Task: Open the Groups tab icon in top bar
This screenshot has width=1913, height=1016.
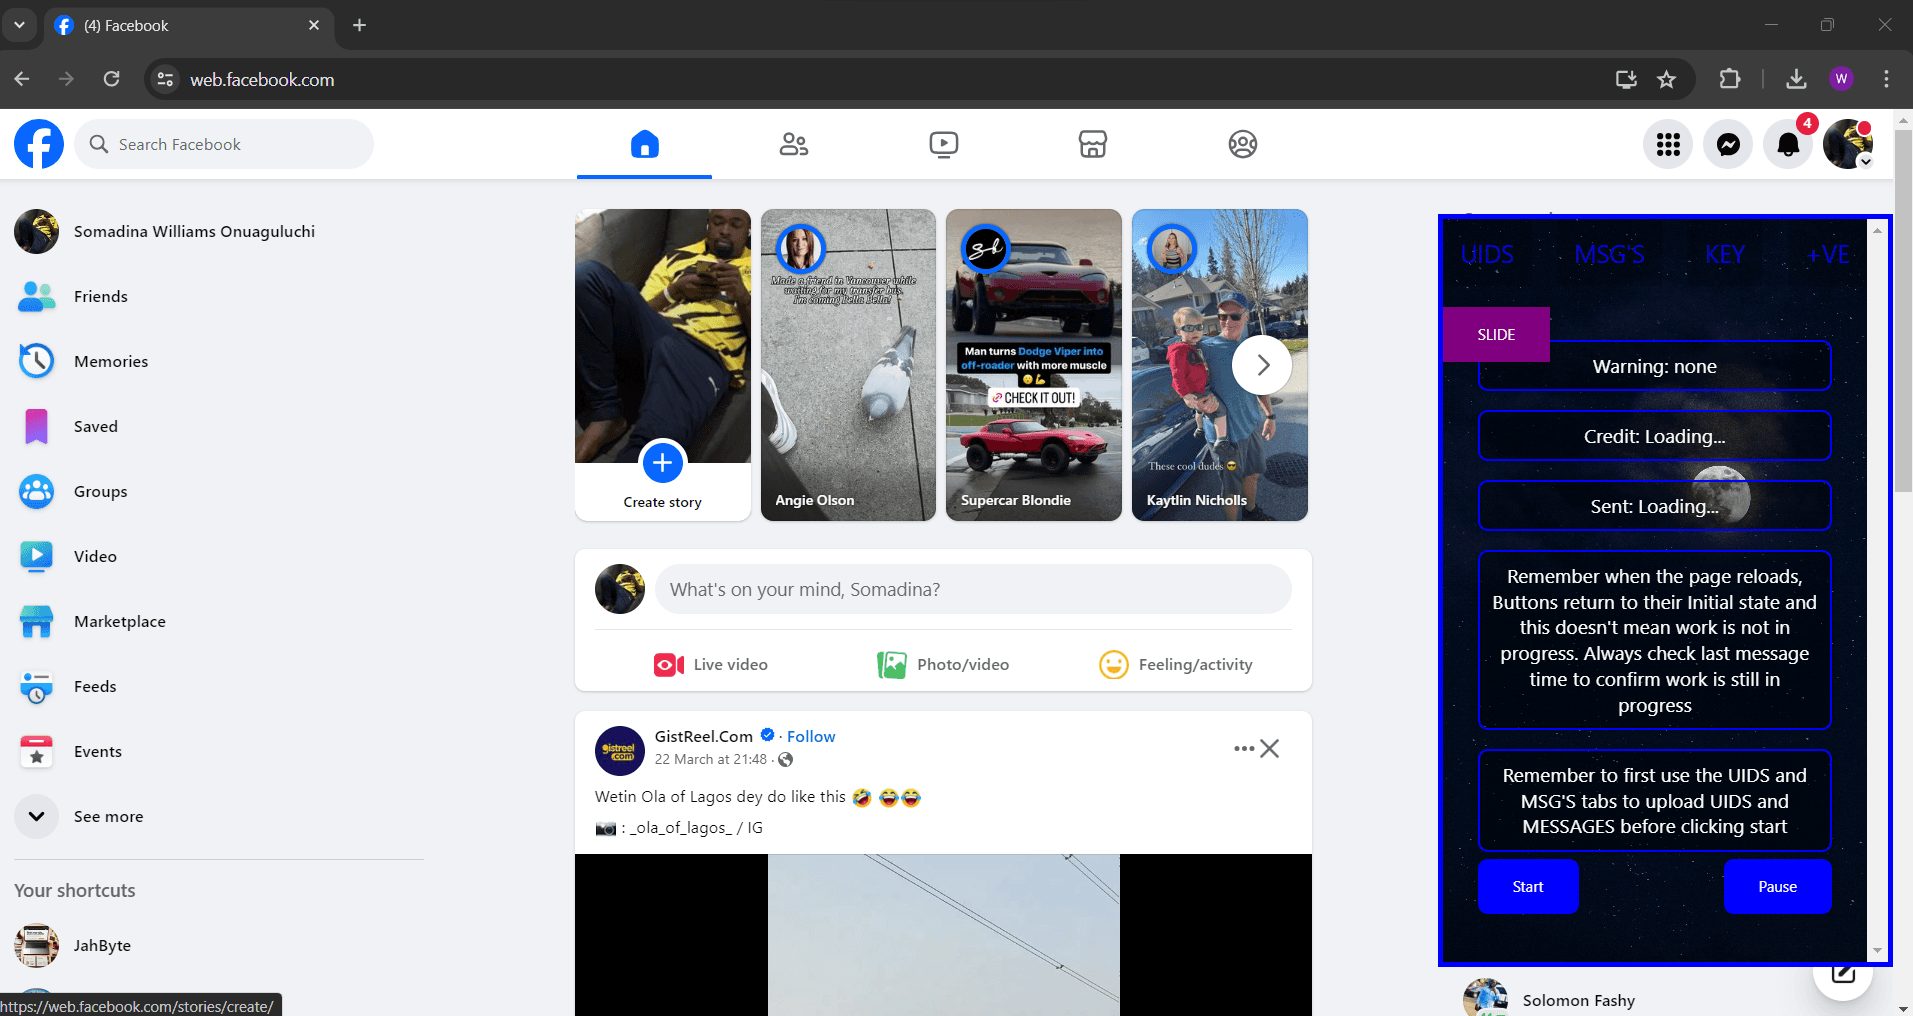Action: coord(1243,144)
